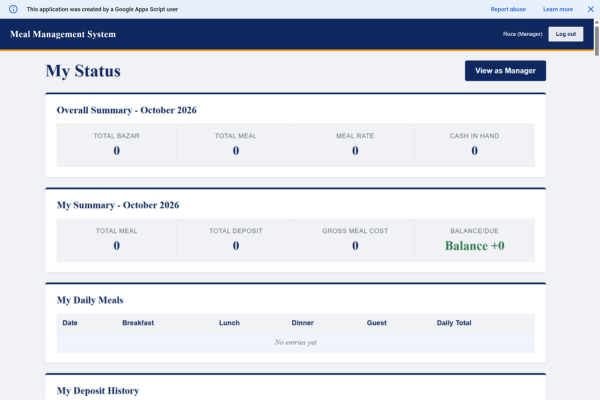The image size is (600, 400).
Task: Click the Meal Management System title
Action: pos(63,34)
